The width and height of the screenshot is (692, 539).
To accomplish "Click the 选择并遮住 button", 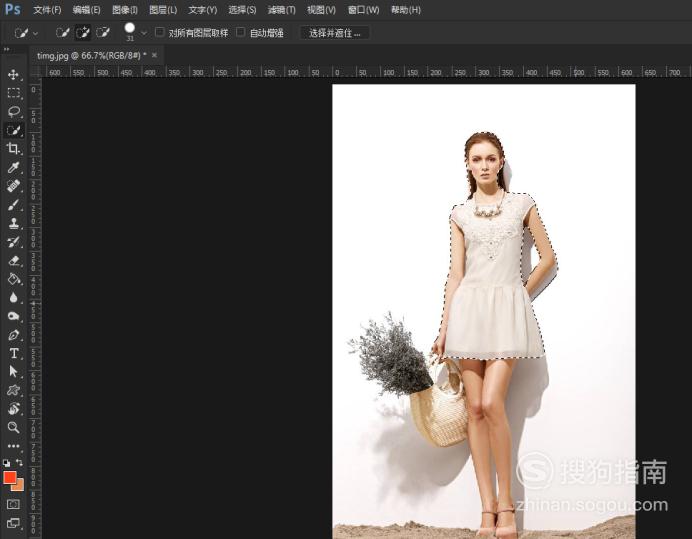I will point(335,33).
